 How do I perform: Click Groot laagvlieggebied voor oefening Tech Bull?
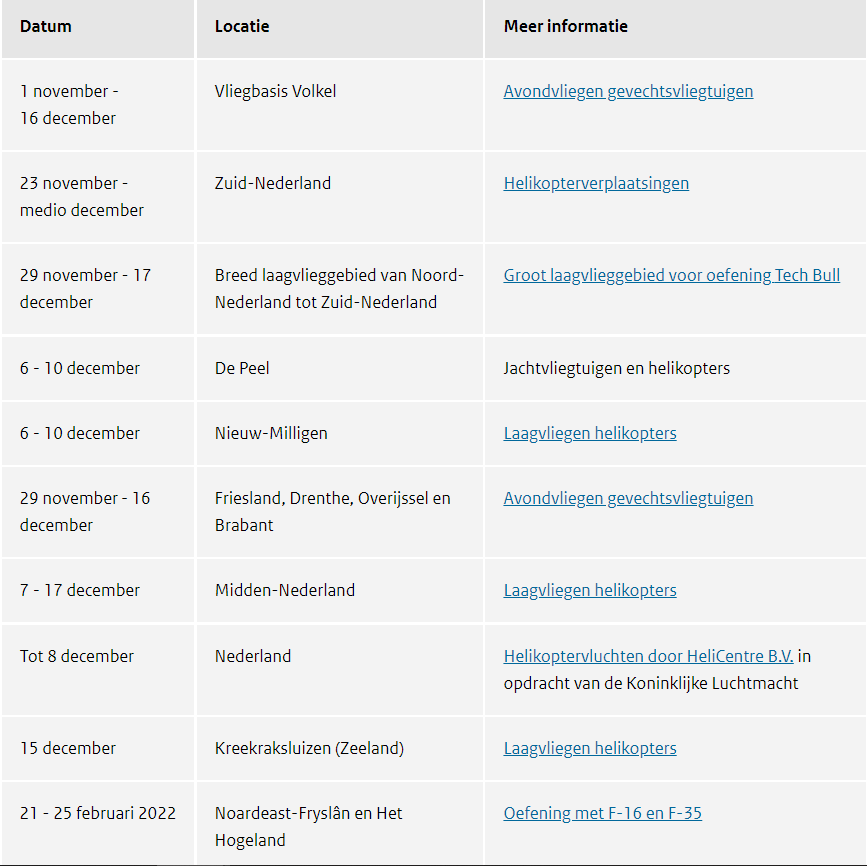point(671,276)
